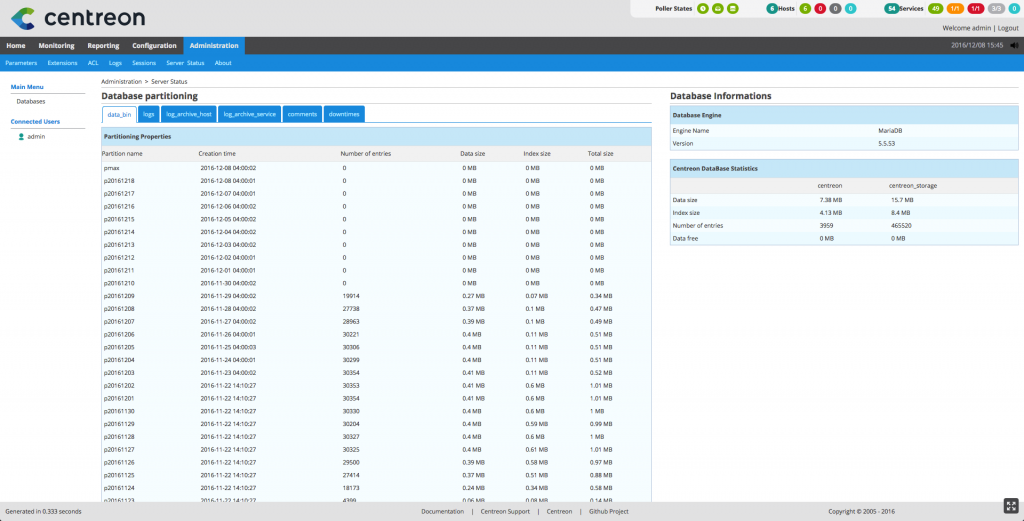This screenshot has width=1024, height=521.
Task: Click partition name p20161124
Action: point(119,488)
